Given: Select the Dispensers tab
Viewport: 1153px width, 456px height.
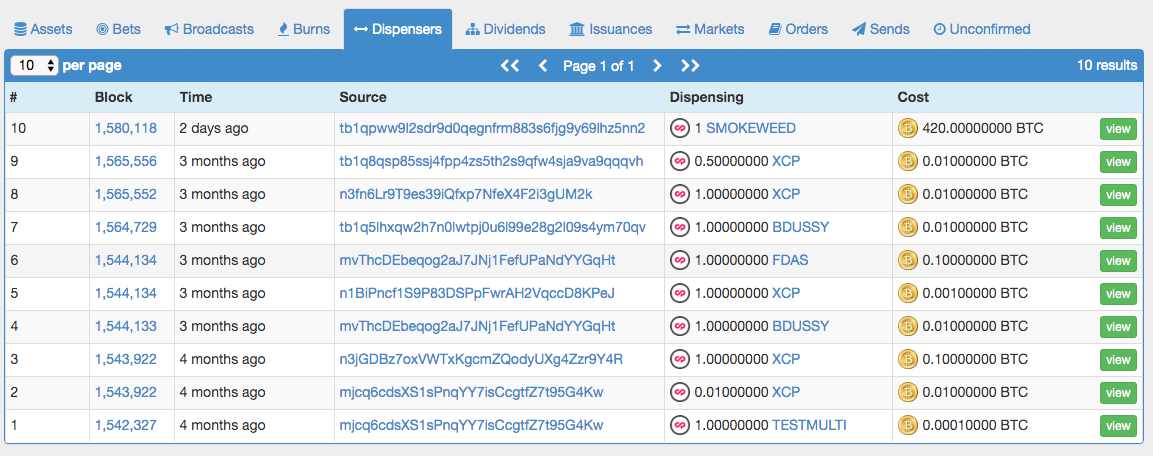Looking at the screenshot, I should [398, 29].
